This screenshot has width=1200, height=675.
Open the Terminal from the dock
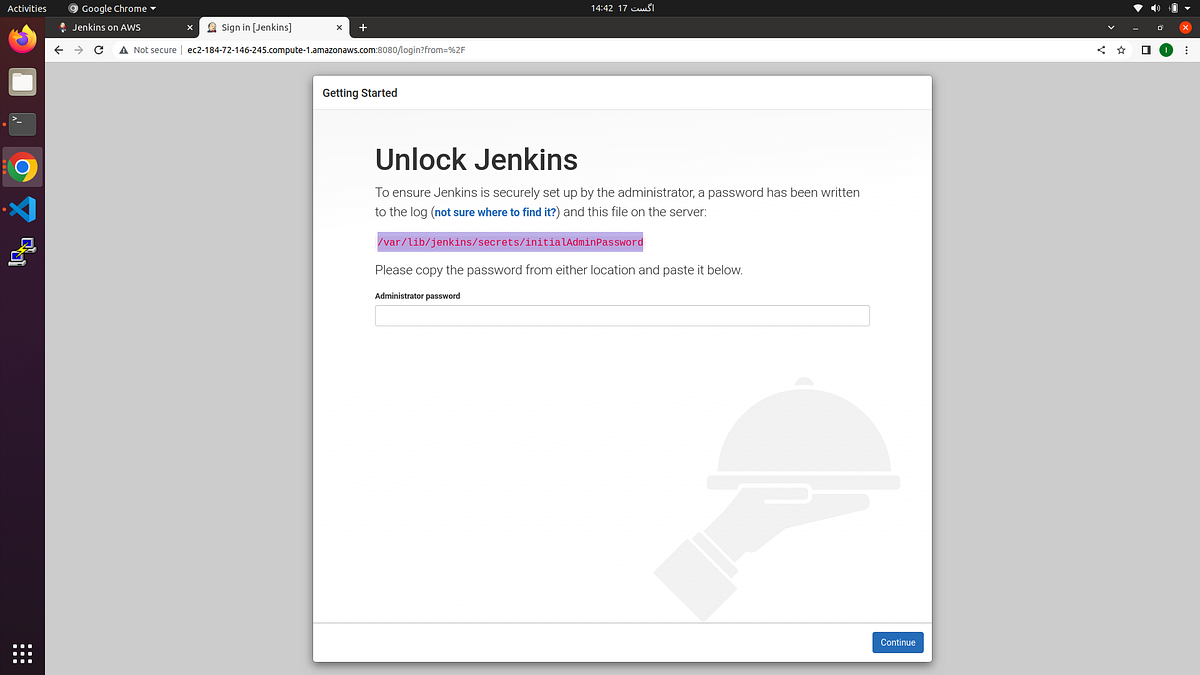(x=22, y=124)
